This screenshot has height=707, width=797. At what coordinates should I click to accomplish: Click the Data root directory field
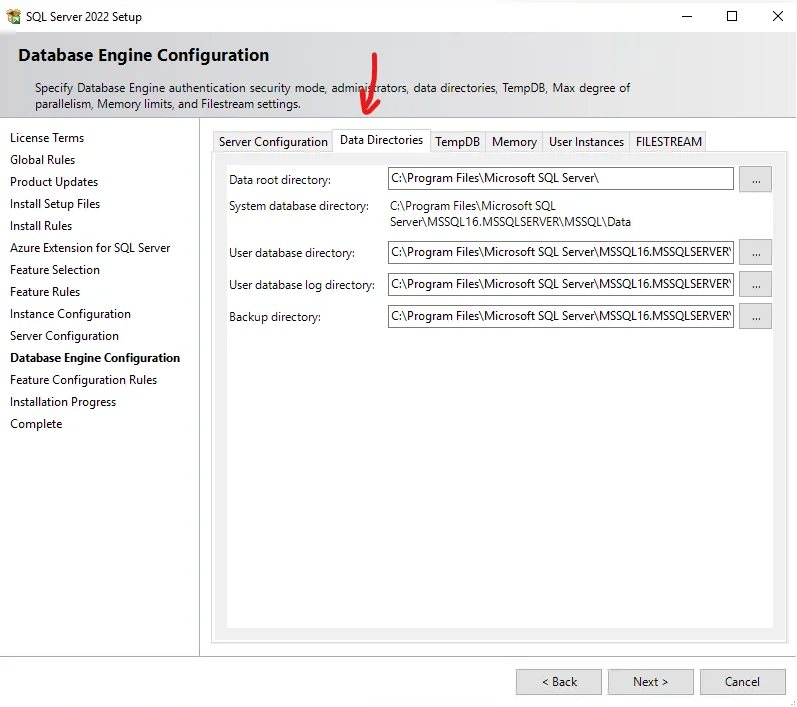[561, 178]
